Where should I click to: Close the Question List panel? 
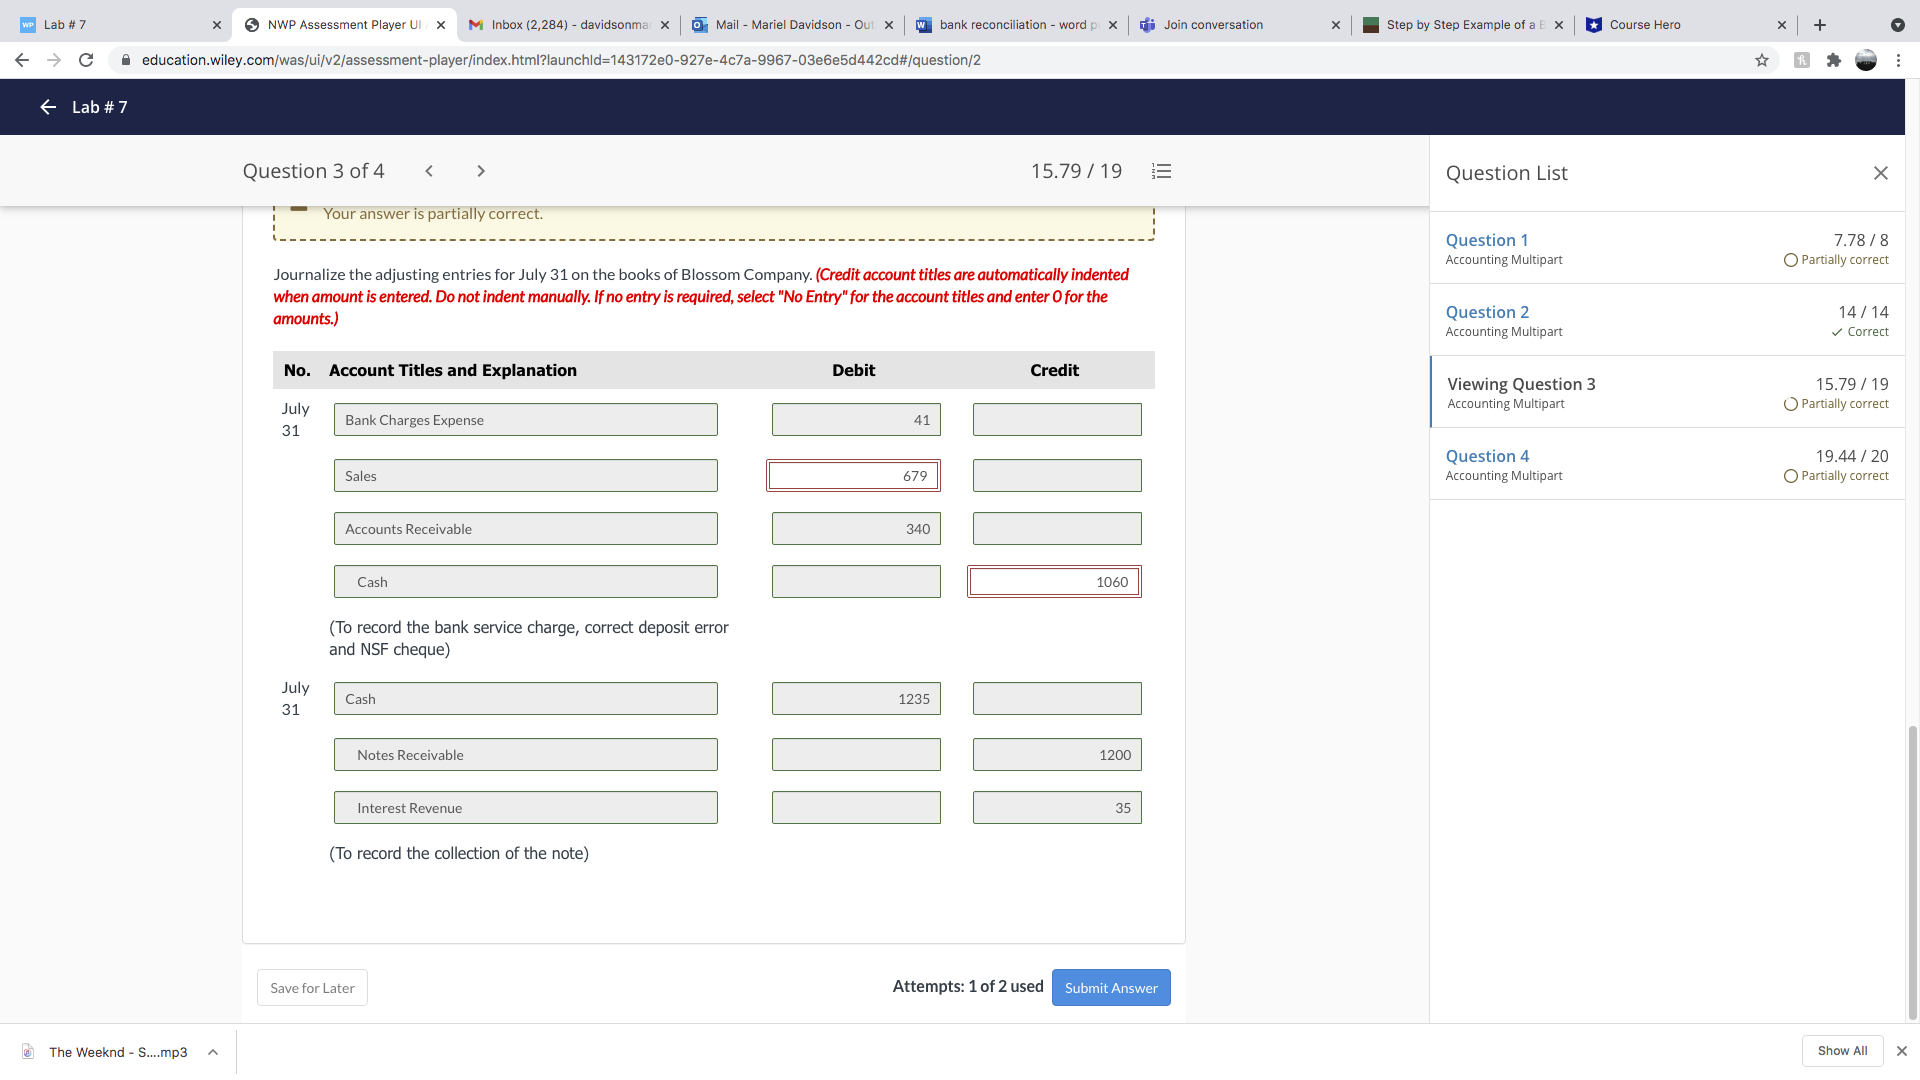[1880, 173]
